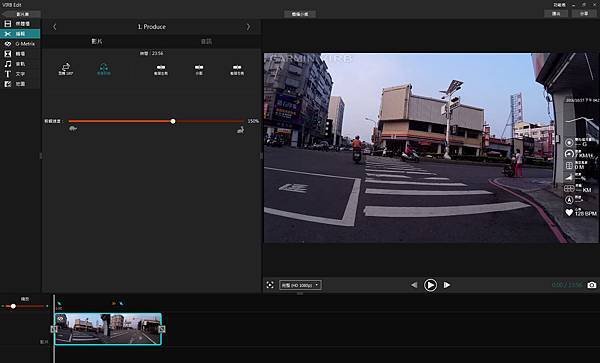
Task: Open the HD 1080p preview quality dropdown
Action: tap(300, 285)
